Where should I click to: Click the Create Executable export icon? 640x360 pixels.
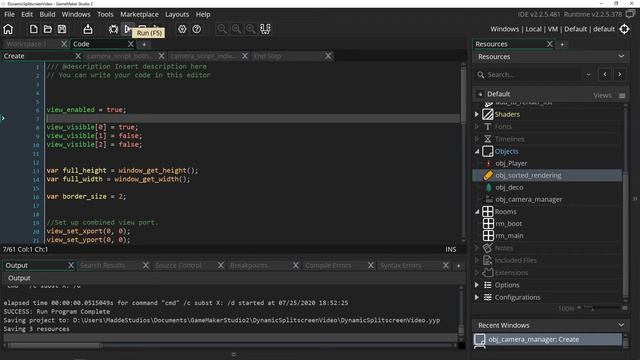[88, 29]
